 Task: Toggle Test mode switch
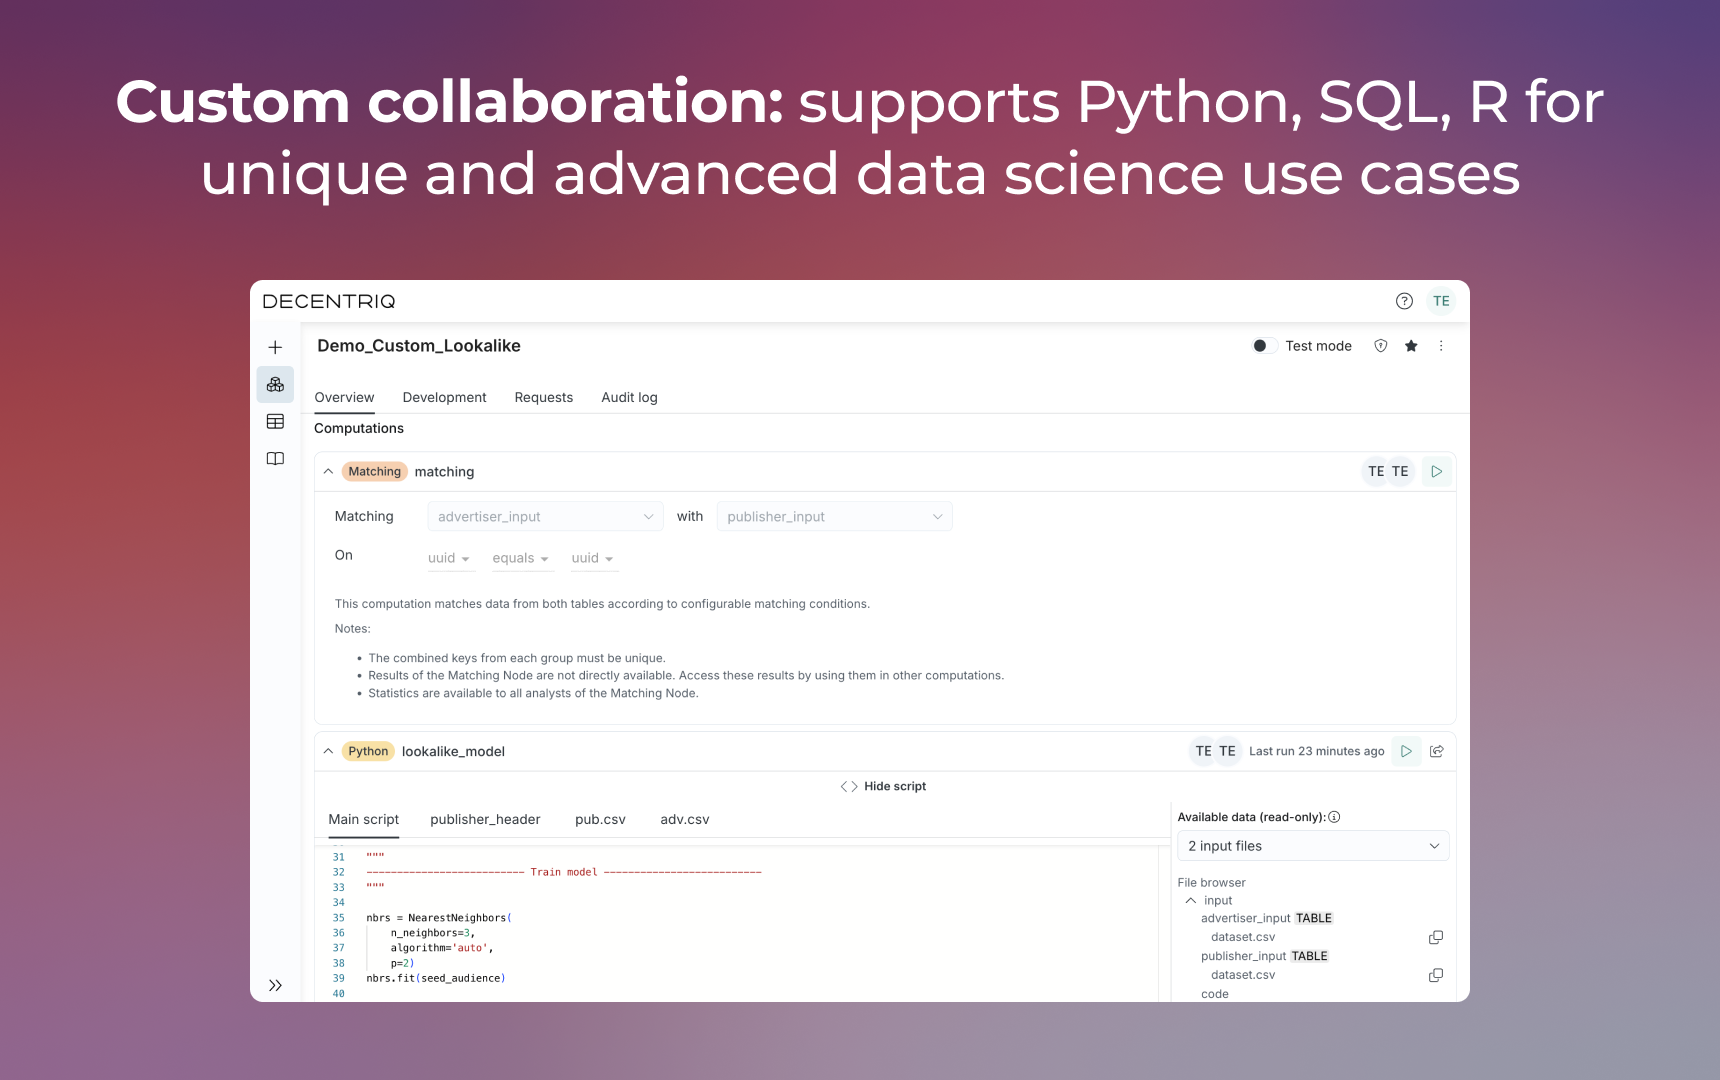coord(1263,346)
